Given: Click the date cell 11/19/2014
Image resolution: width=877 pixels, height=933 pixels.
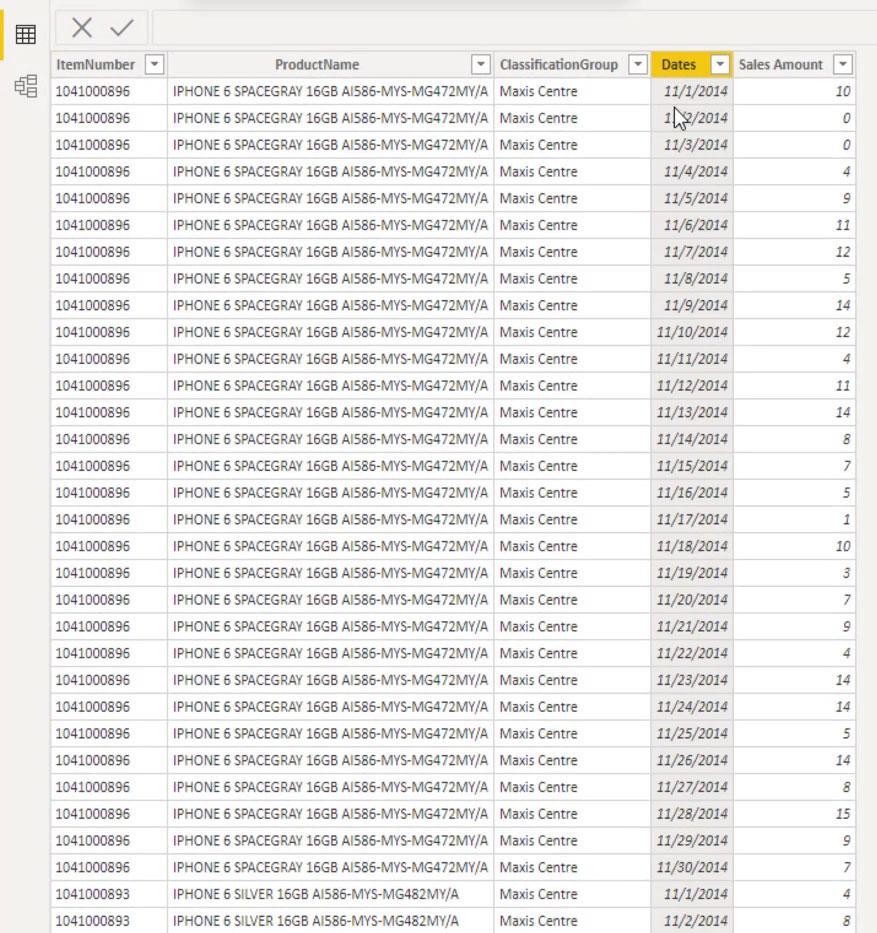Looking at the screenshot, I should pyautogui.click(x=692, y=573).
